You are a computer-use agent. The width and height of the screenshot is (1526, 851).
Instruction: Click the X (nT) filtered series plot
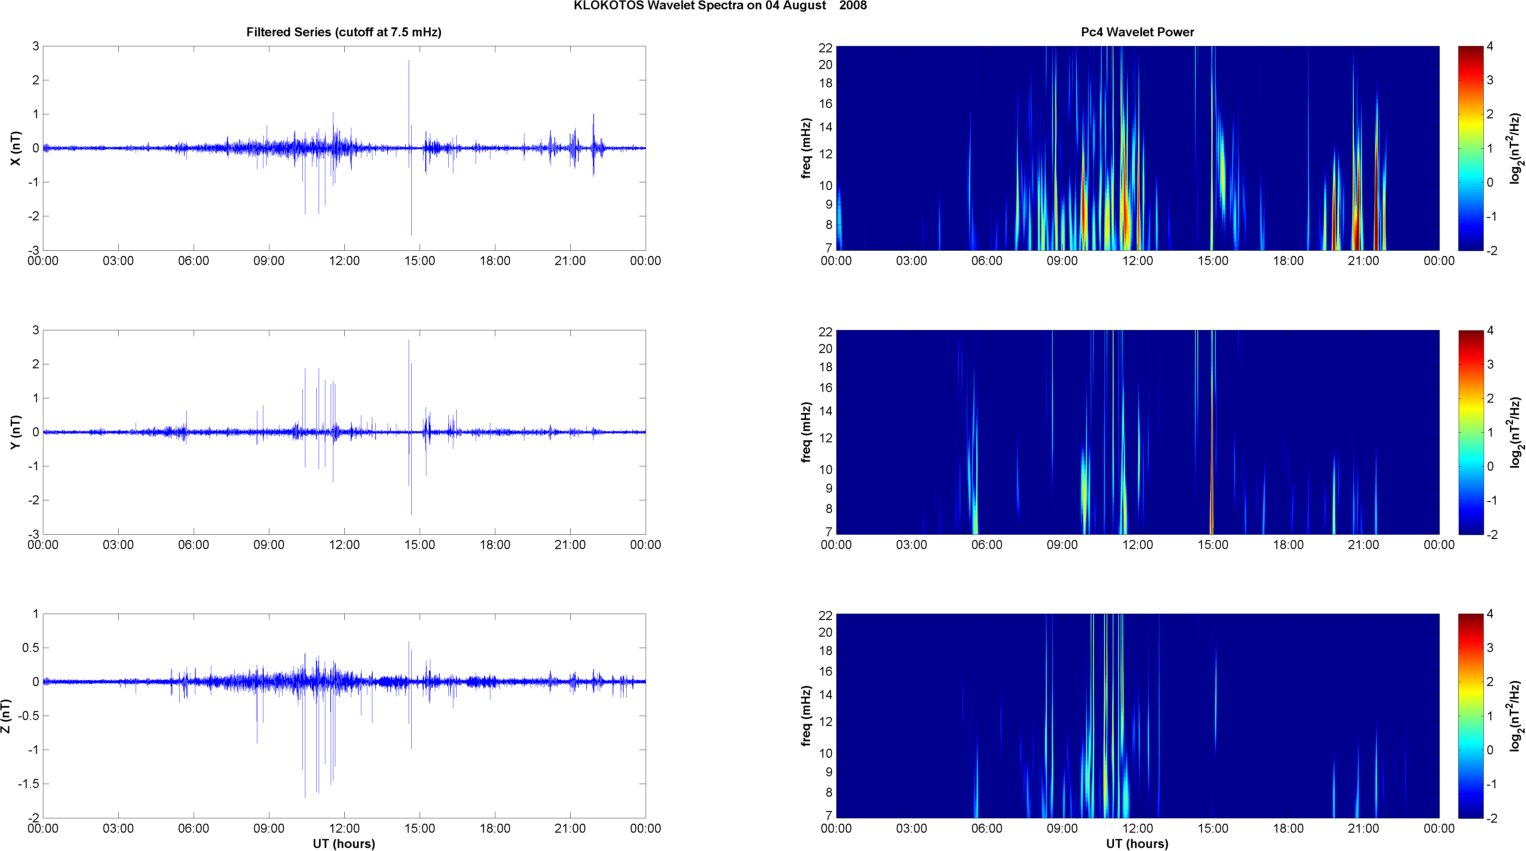click(343, 148)
